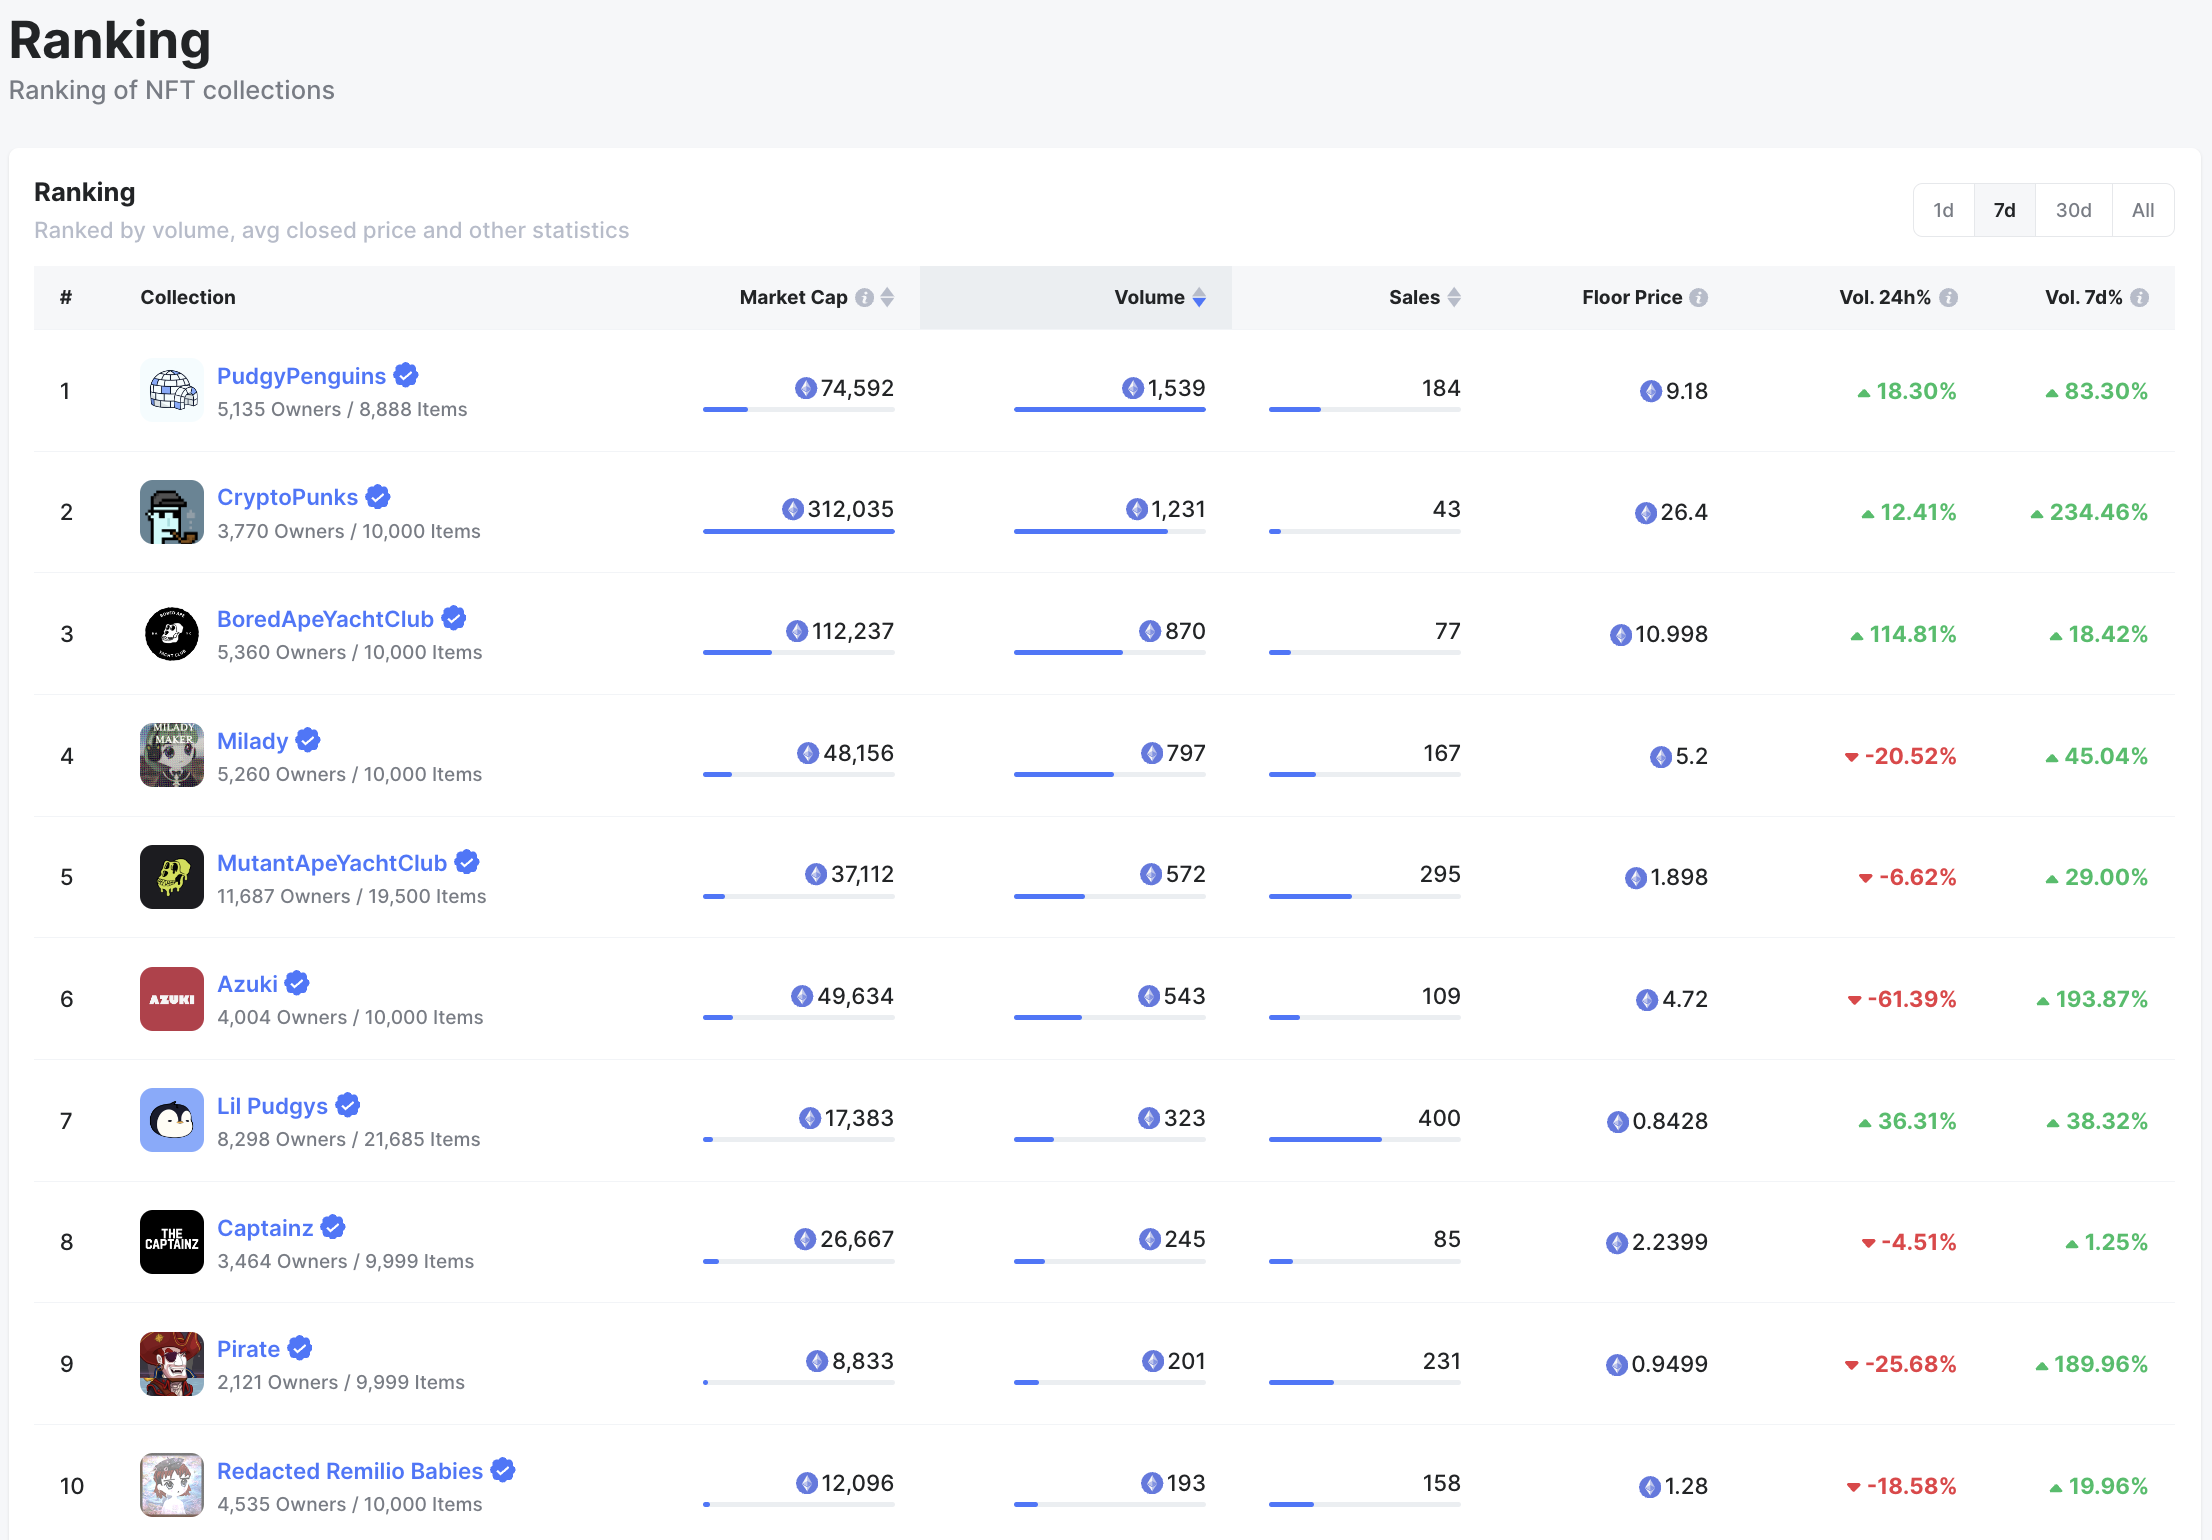This screenshot has height=1540, width=2212.
Task: Click Lil Pudgys verified badge icon
Action: pyautogui.click(x=348, y=1105)
